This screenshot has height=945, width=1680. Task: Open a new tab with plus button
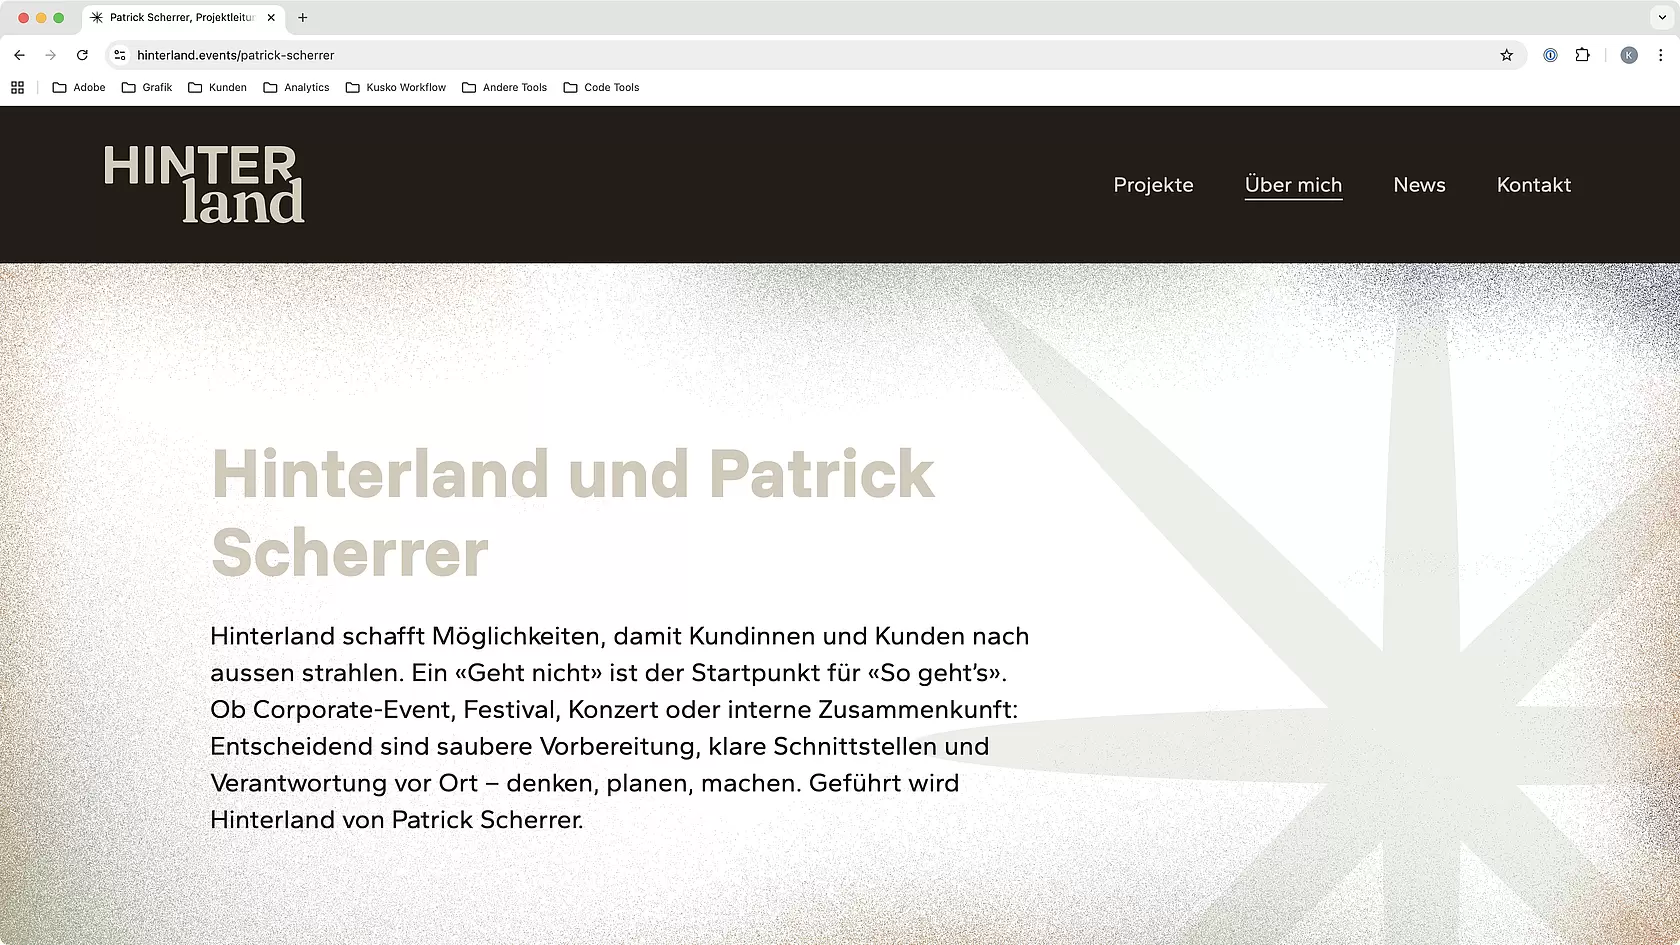point(302,17)
